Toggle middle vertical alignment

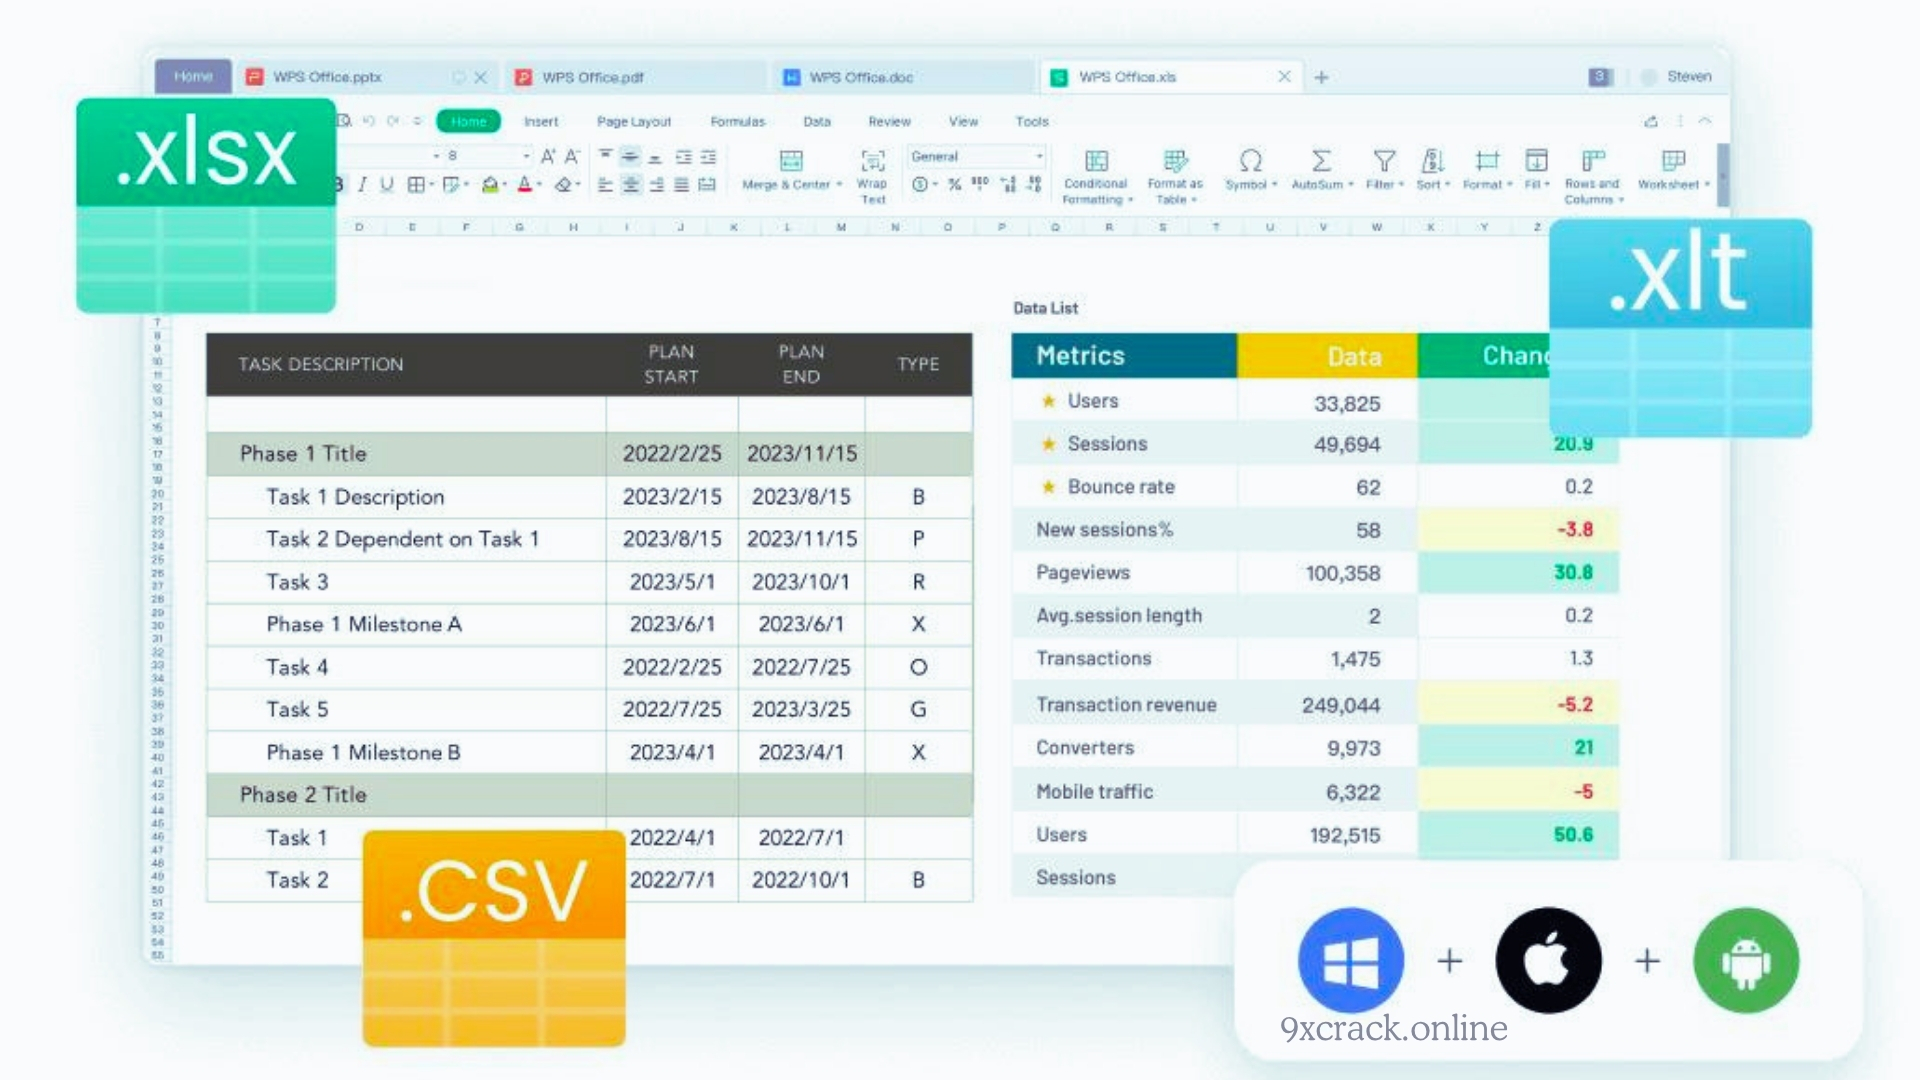pos(630,156)
